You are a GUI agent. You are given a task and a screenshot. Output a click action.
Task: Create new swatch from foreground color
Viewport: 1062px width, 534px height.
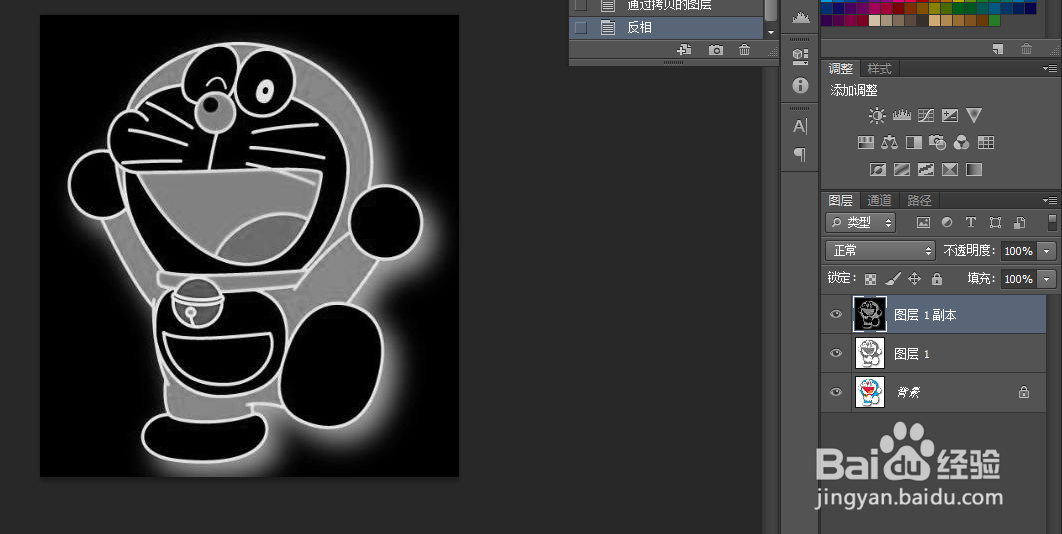pyautogui.click(x=998, y=49)
